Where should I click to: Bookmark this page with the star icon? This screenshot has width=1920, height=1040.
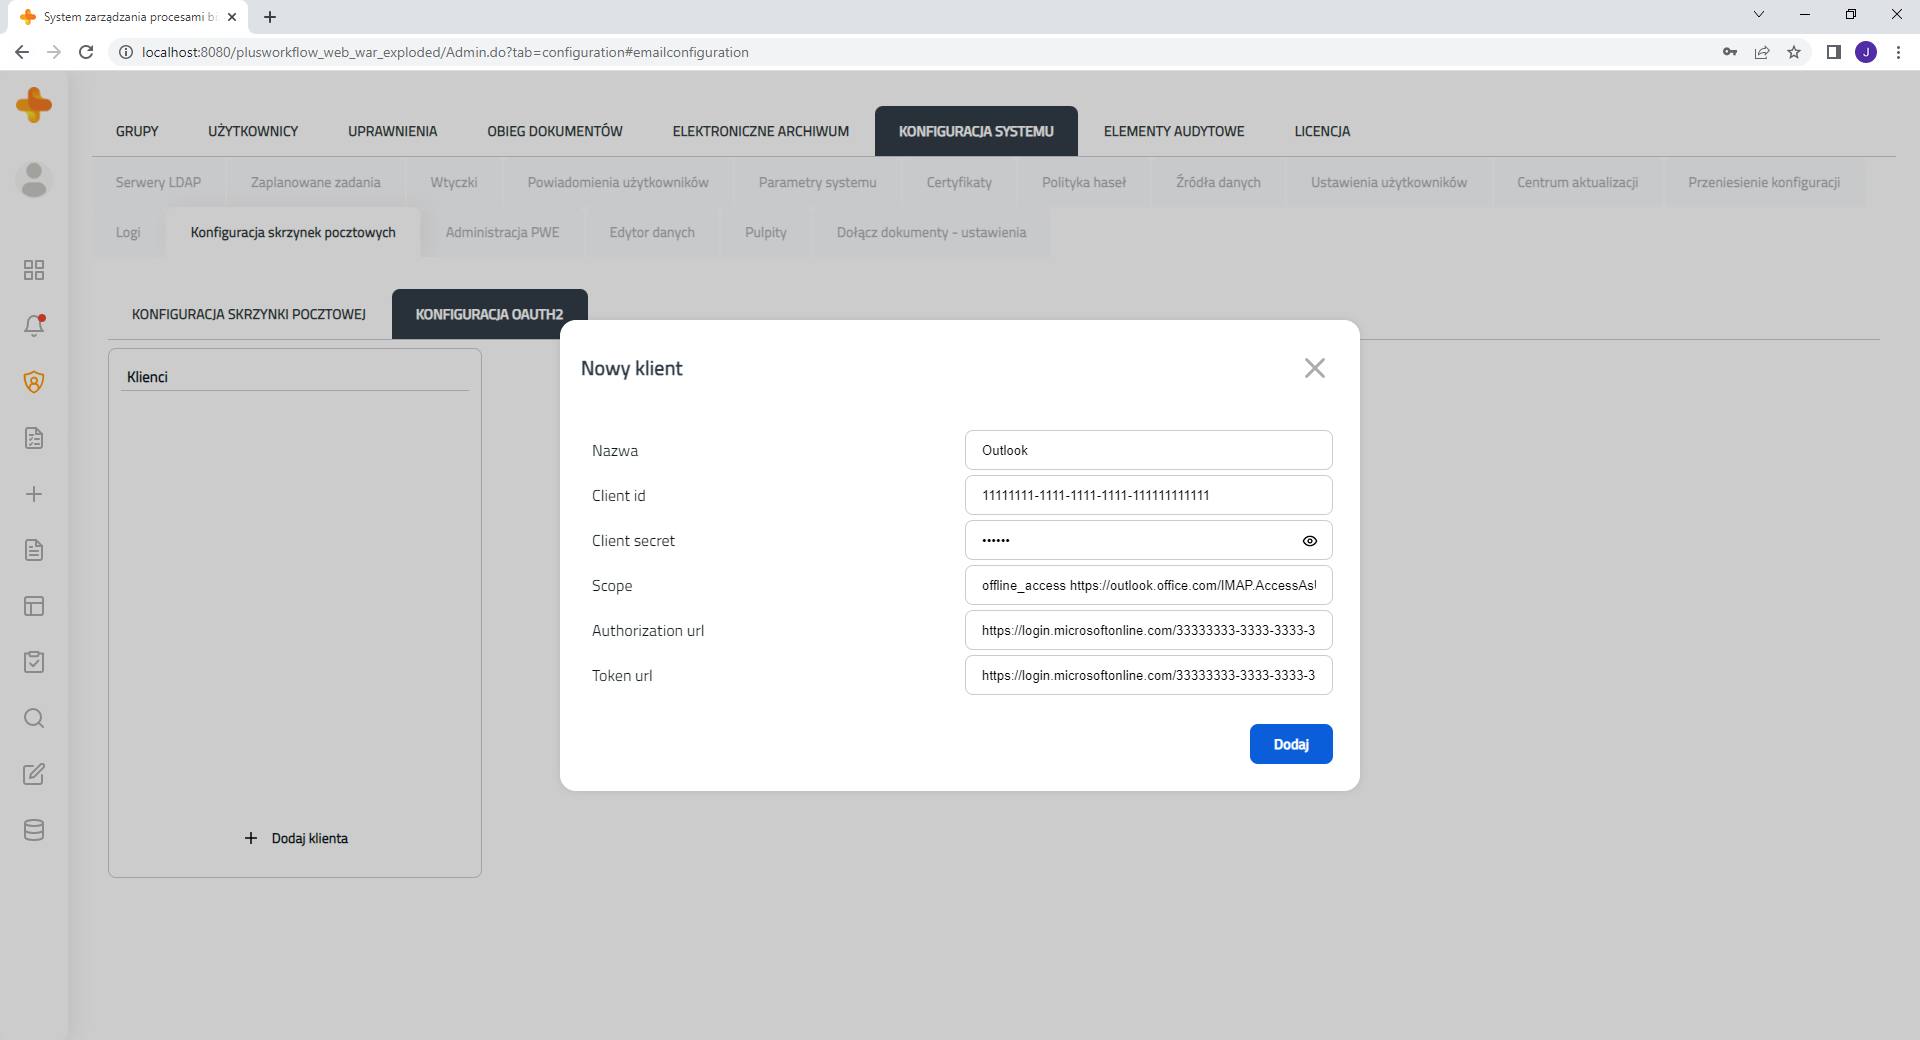(x=1794, y=52)
